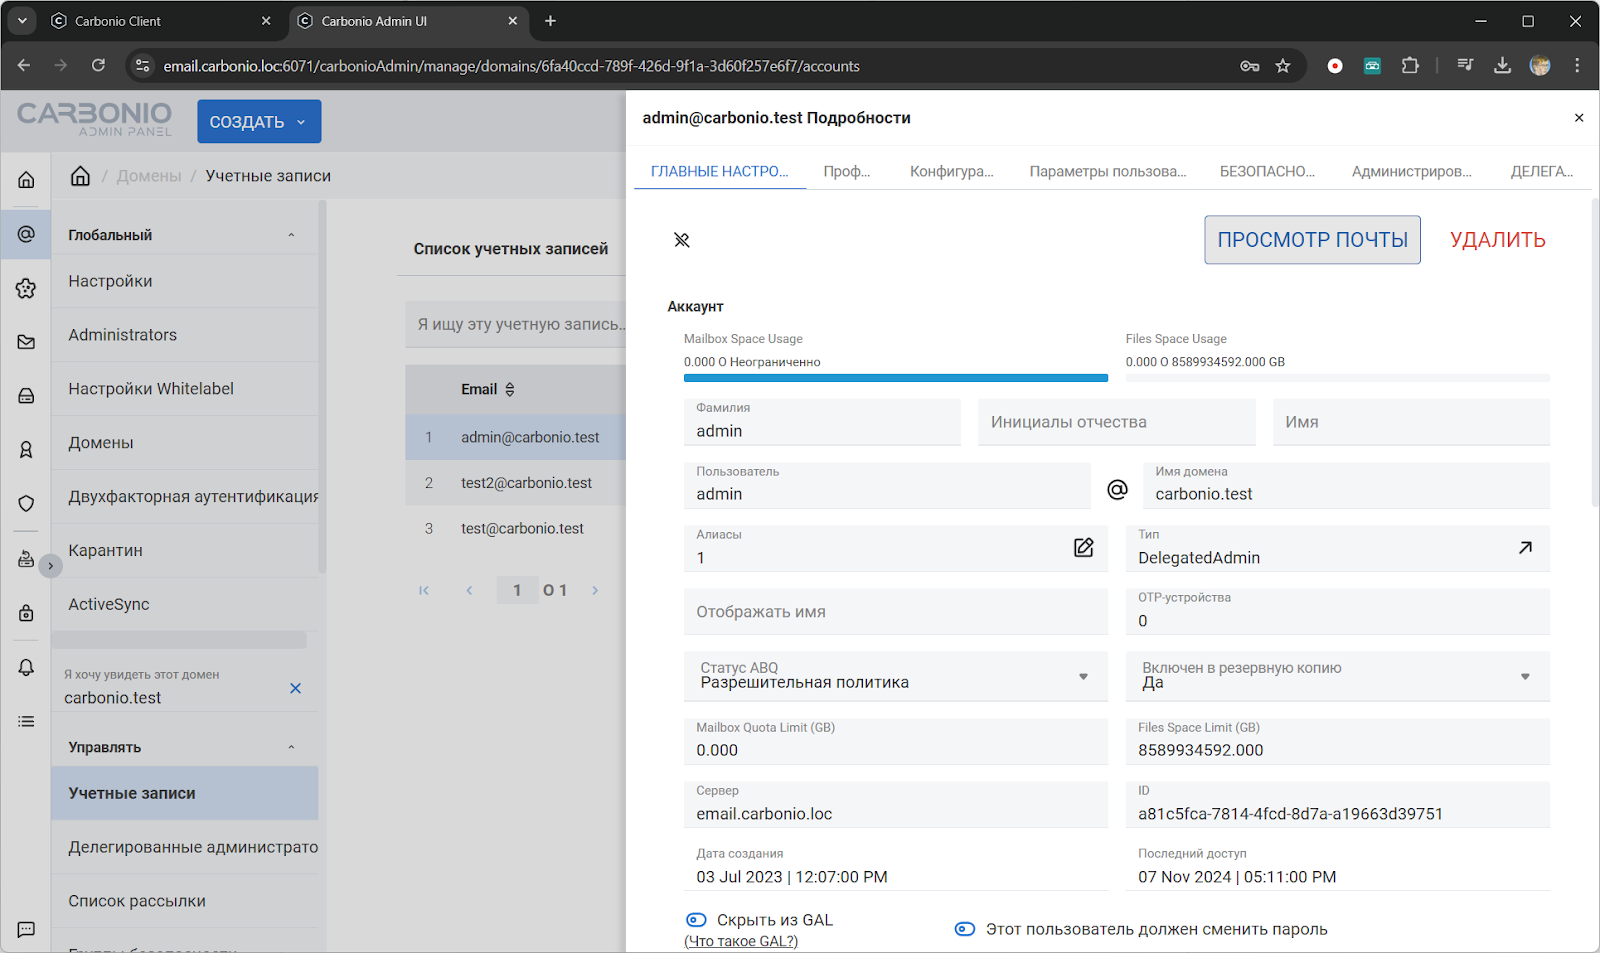Close the admin@carbonio.test details panel
Viewport: 1600px width, 953px height.
(1579, 118)
